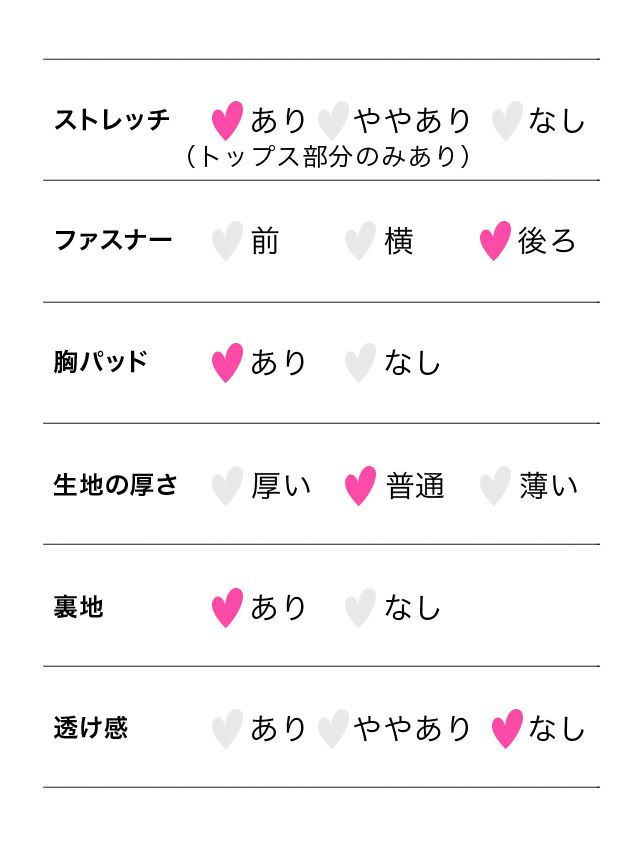Click the gray heart beside ストレッチ ややあり
The image size is (640, 854).
(x=332, y=120)
